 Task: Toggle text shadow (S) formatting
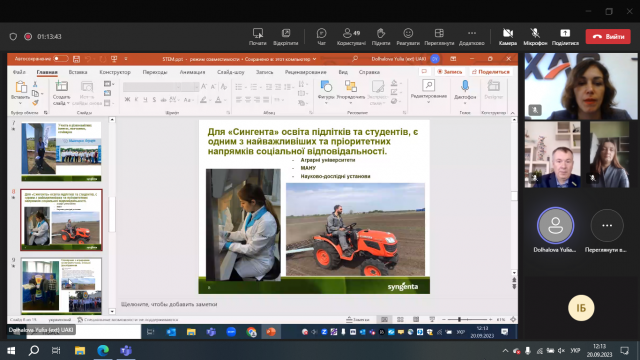pyautogui.click(x=154, y=100)
